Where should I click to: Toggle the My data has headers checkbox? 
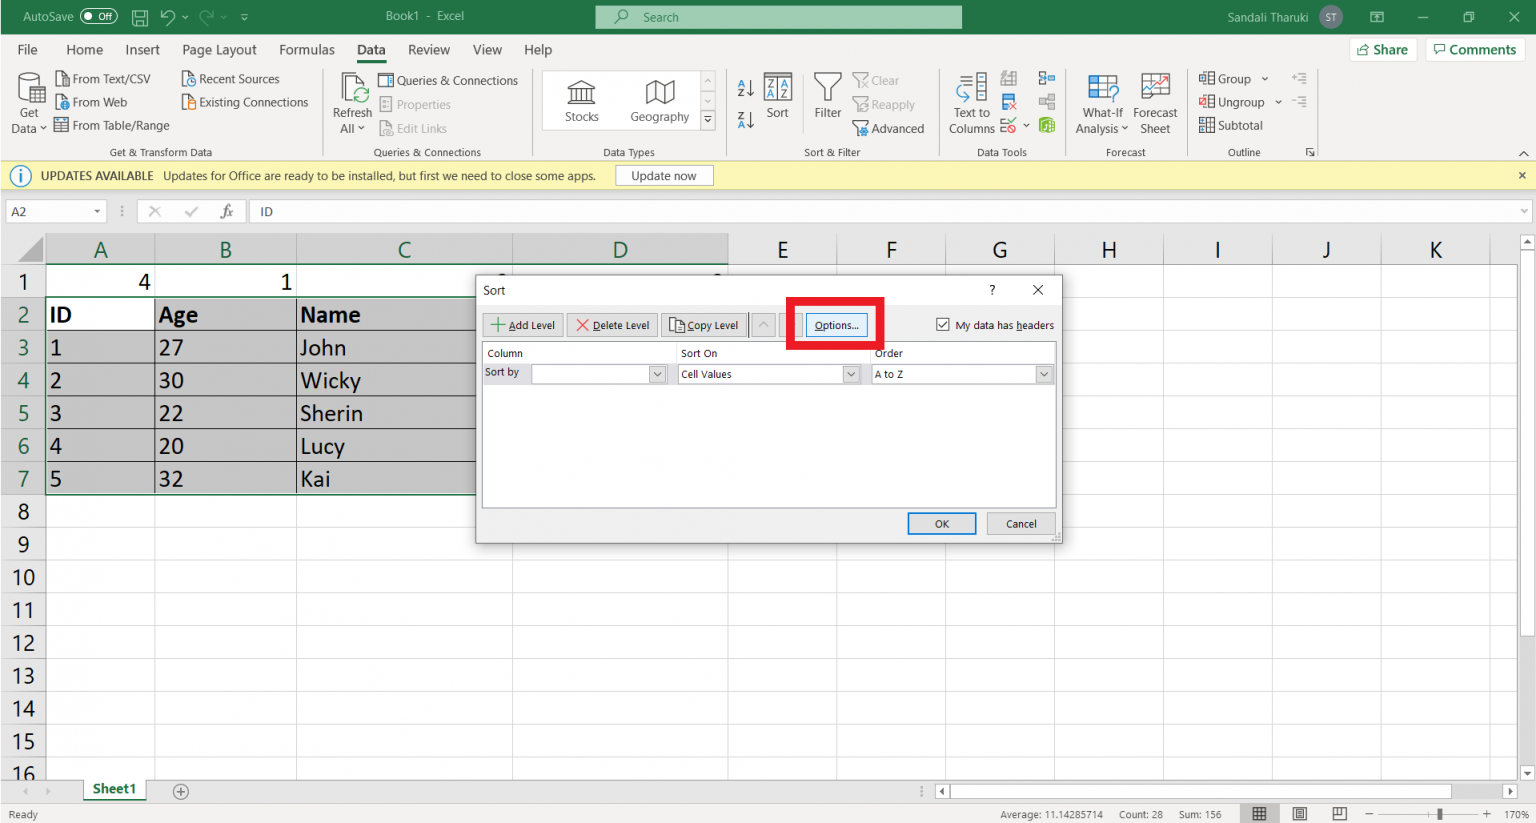coord(943,324)
